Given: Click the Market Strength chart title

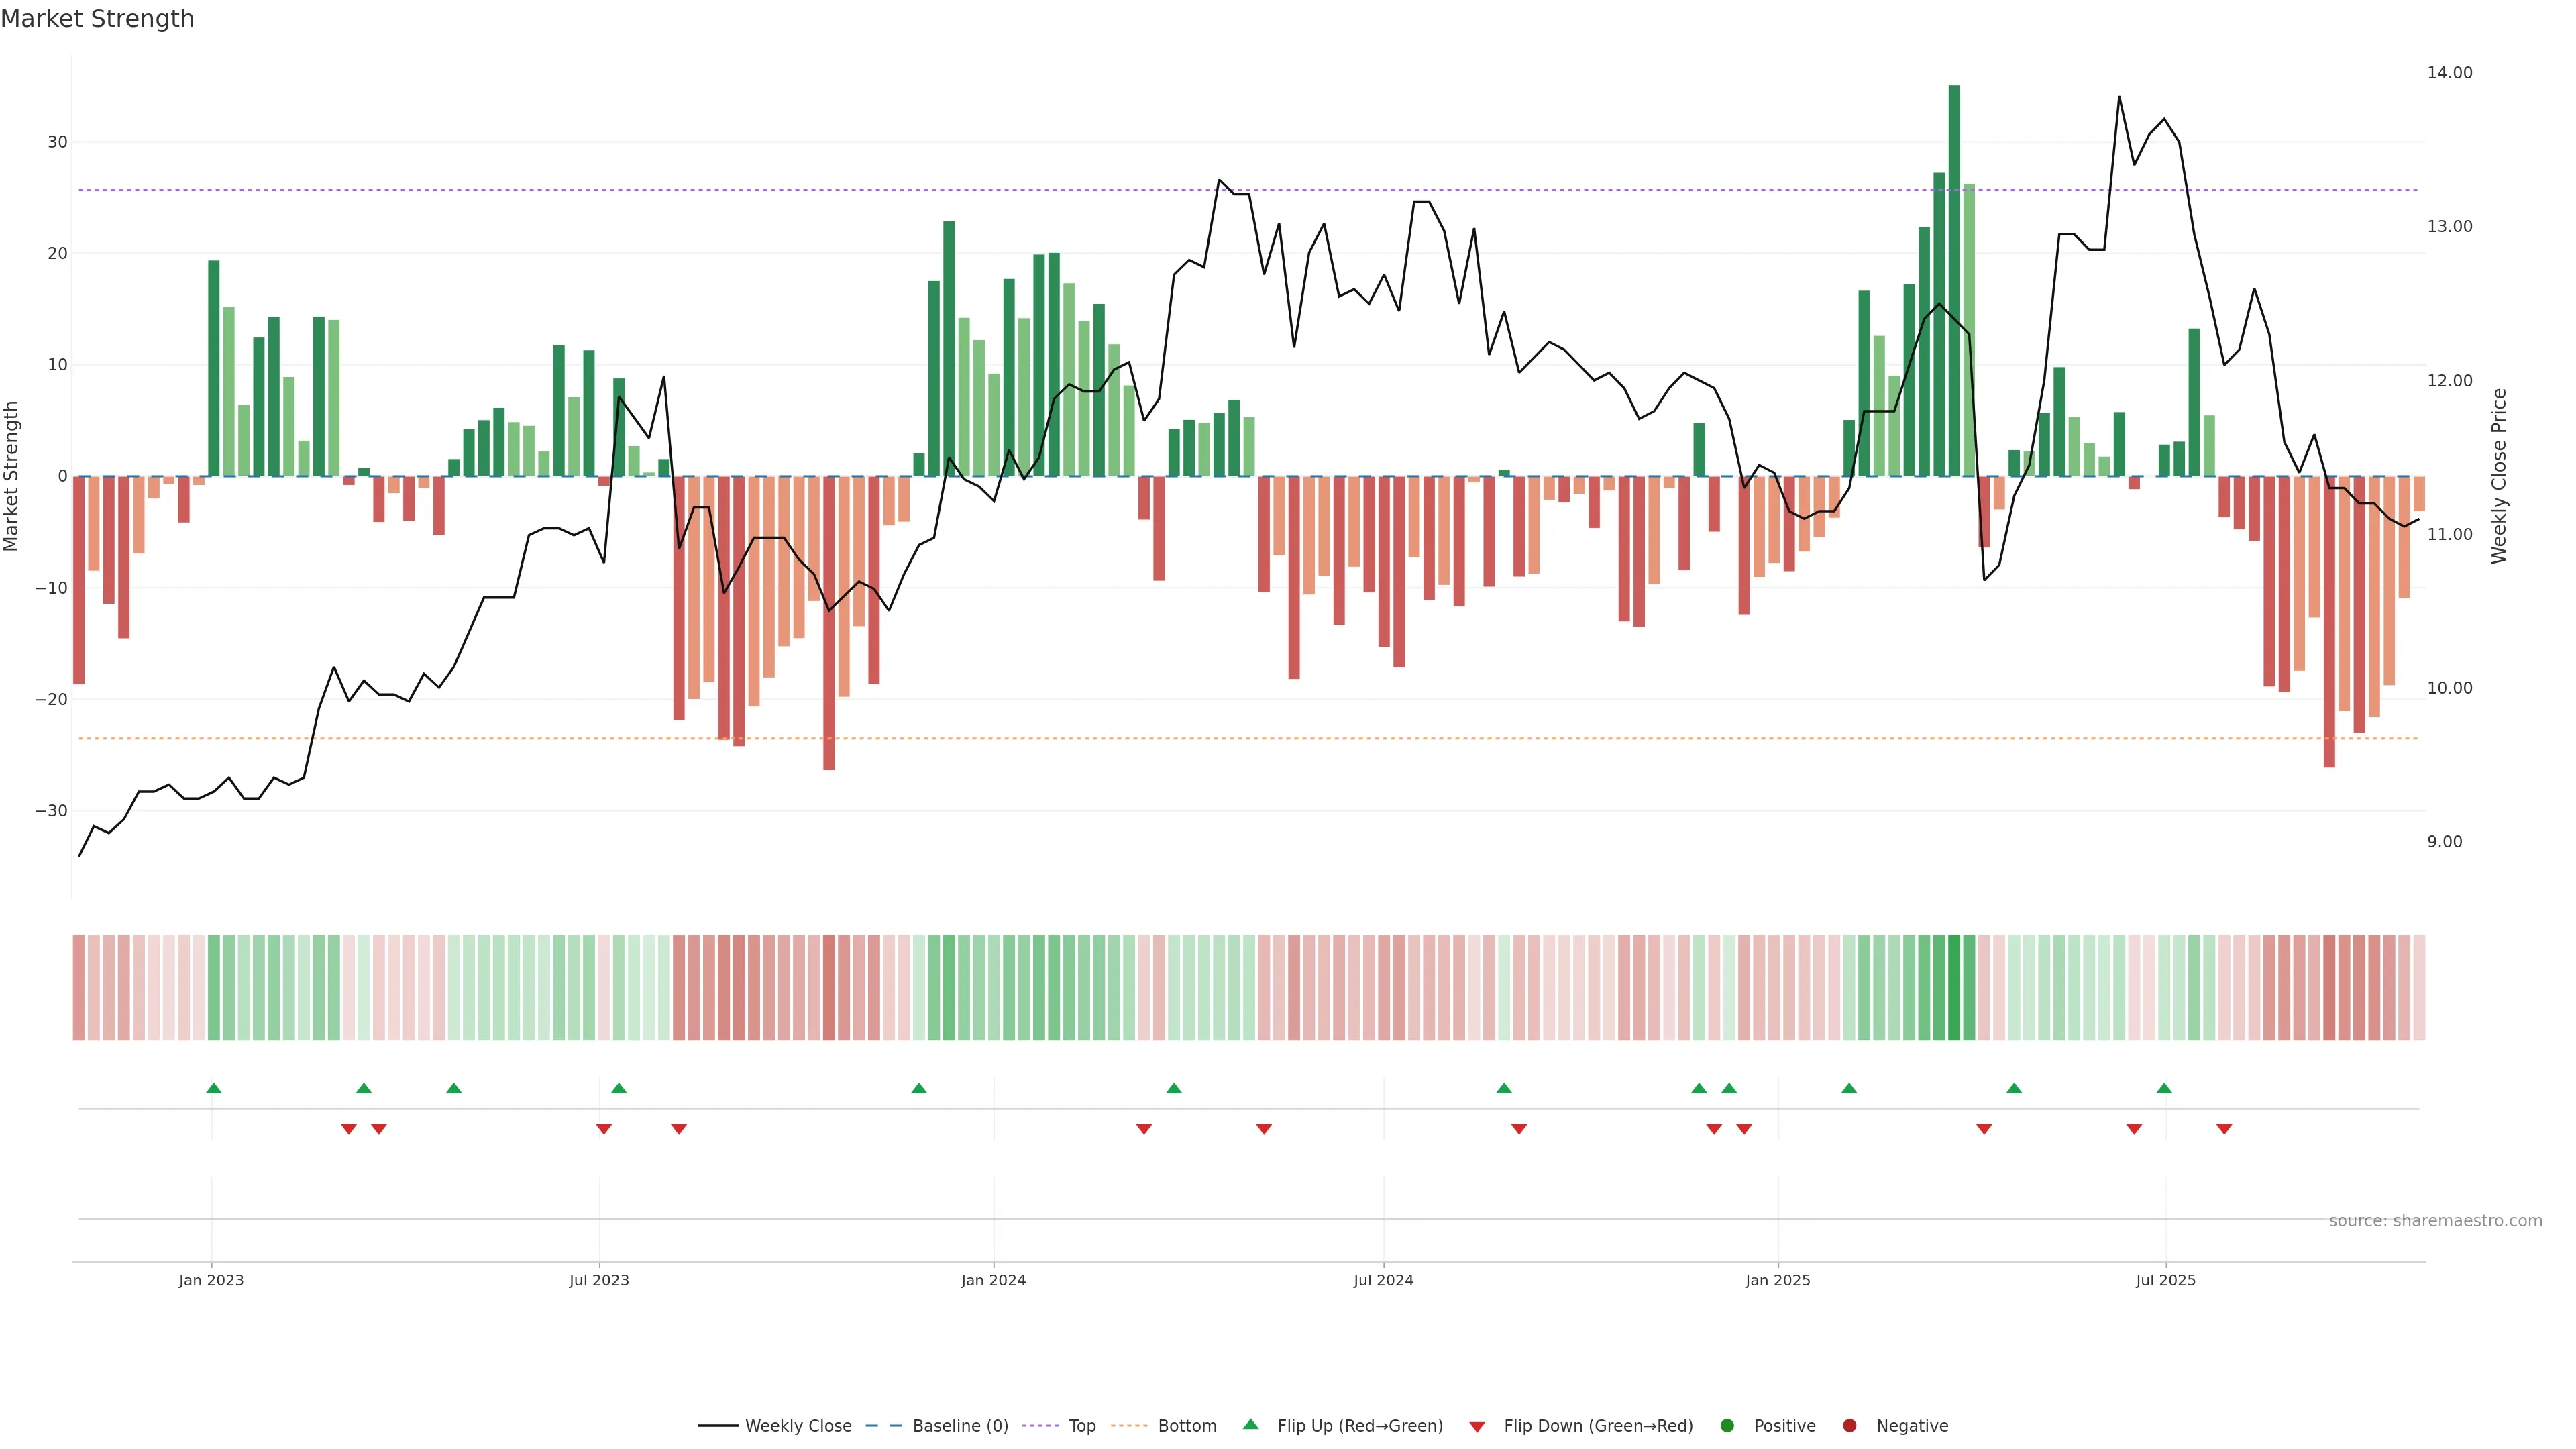Looking at the screenshot, I should 97,19.
